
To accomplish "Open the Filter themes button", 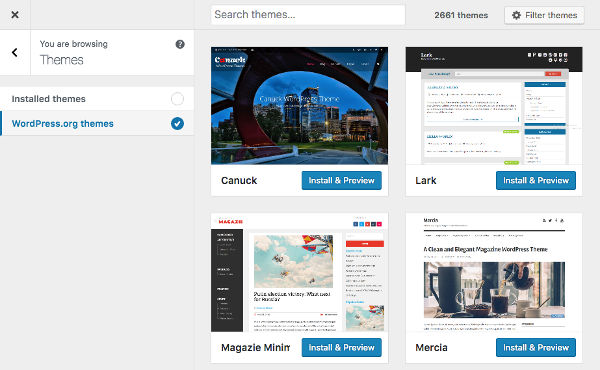I will tap(544, 15).
